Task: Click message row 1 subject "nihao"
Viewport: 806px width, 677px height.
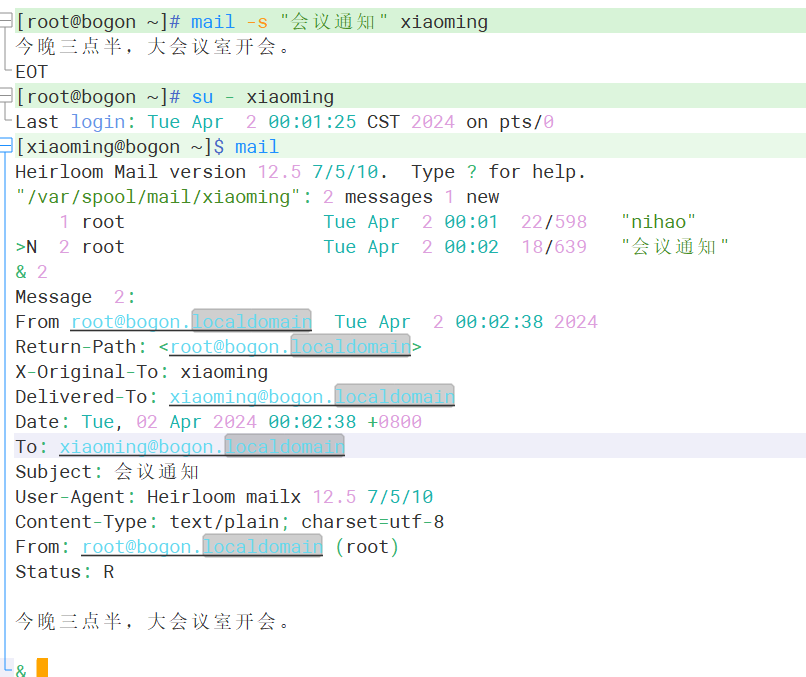Action: click(x=658, y=222)
